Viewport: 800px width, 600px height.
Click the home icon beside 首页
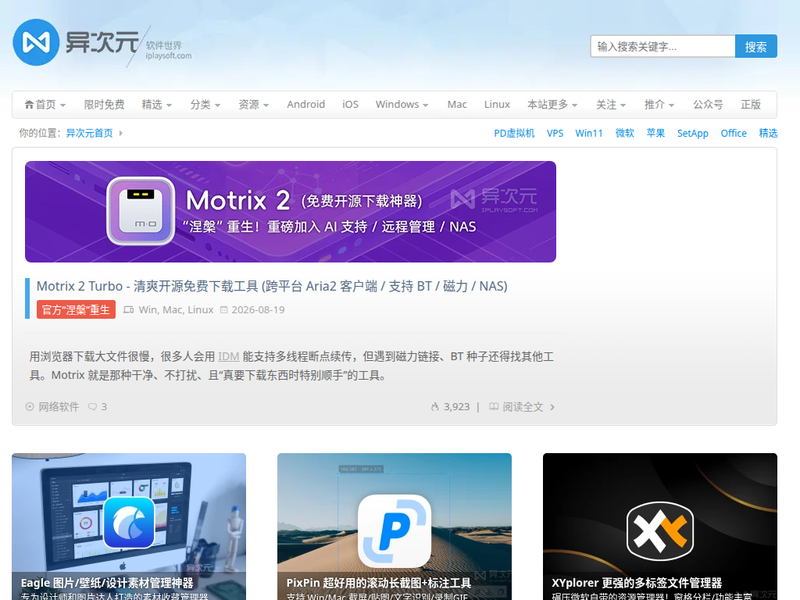point(29,105)
